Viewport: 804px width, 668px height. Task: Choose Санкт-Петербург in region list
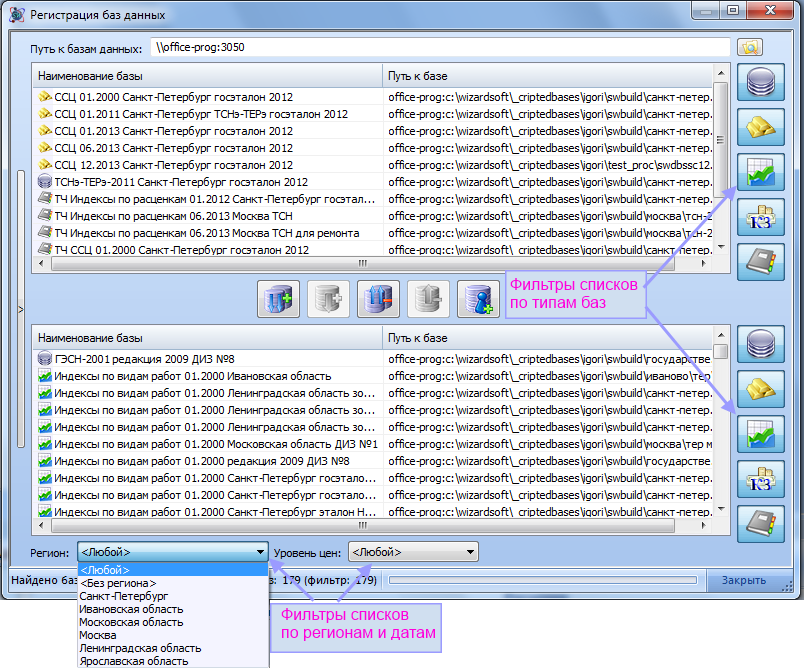[173, 596]
